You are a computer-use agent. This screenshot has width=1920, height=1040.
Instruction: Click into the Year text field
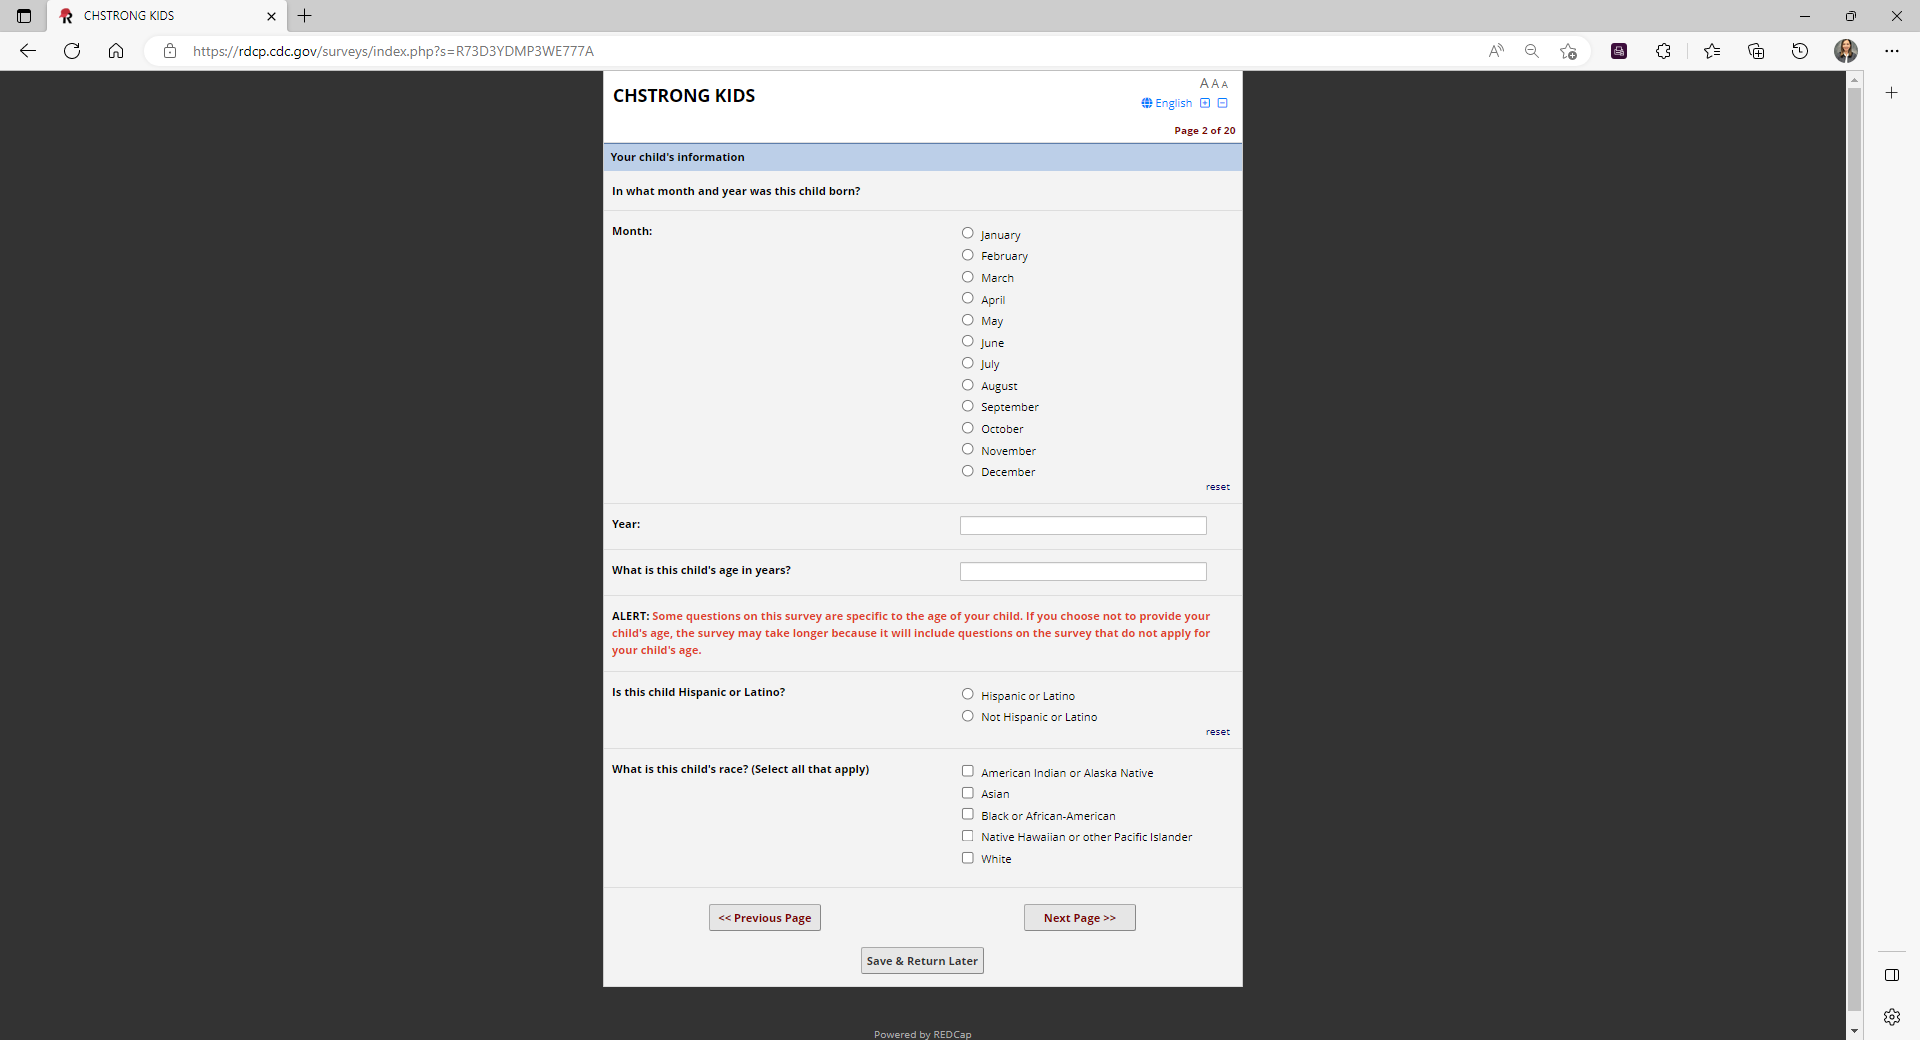pyautogui.click(x=1082, y=526)
